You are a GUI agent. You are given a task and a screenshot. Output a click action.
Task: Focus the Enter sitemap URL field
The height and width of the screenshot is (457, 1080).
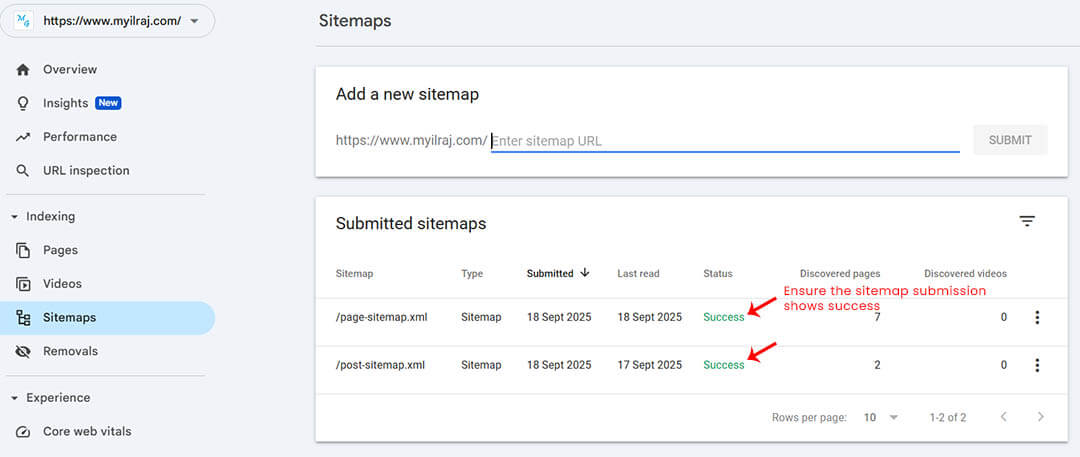[x=725, y=141]
